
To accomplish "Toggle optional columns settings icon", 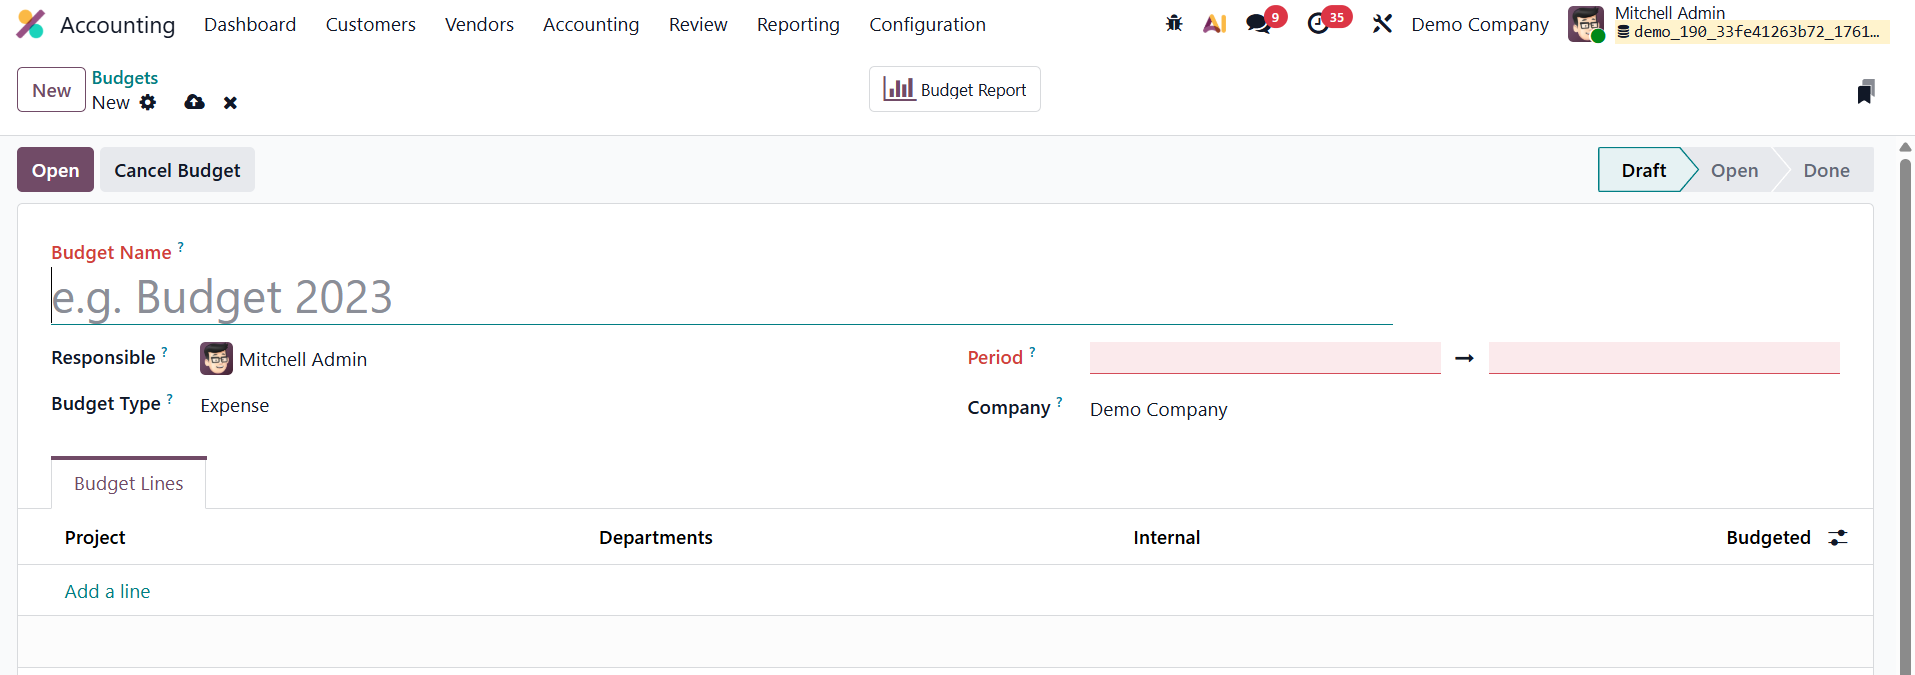I will click(x=1837, y=538).
